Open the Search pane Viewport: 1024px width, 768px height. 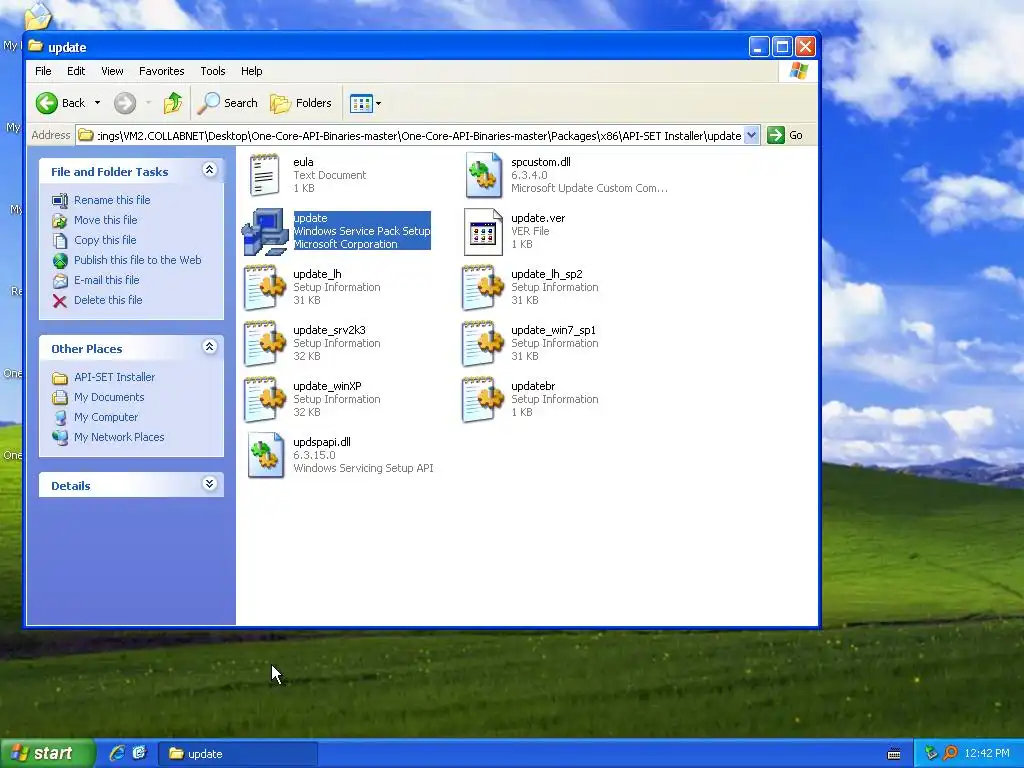coord(227,103)
